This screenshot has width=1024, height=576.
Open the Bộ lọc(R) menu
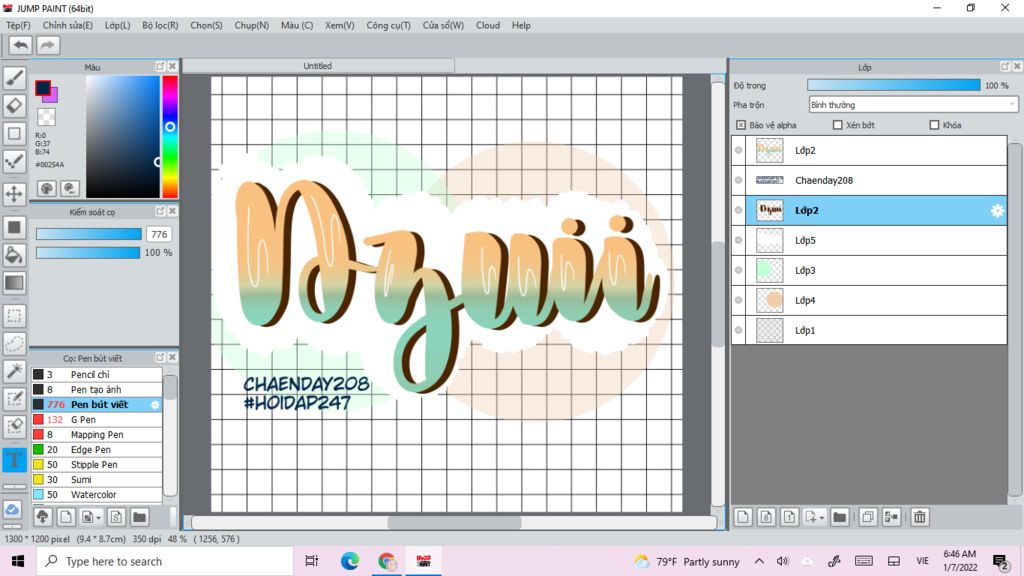pos(160,25)
